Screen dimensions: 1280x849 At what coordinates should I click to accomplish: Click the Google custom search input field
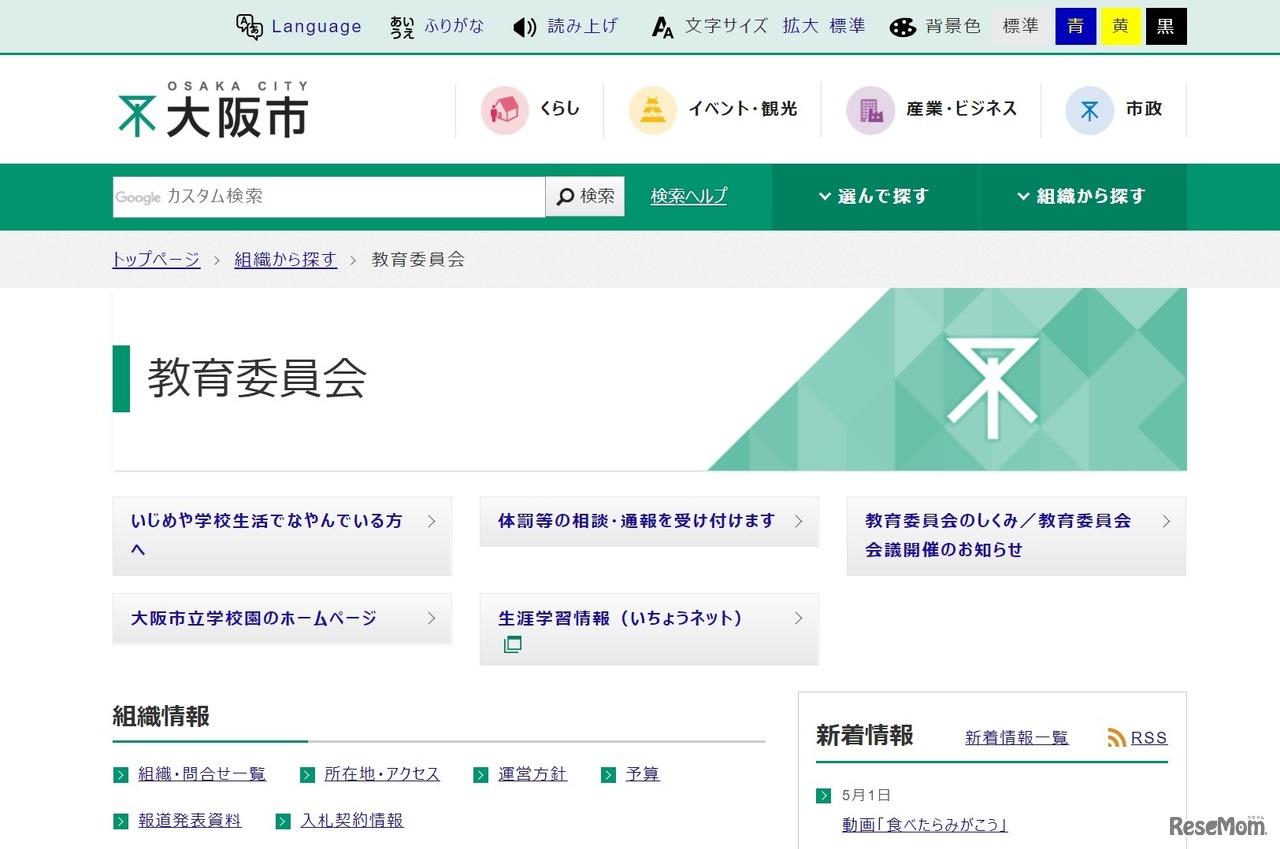coord(330,196)
